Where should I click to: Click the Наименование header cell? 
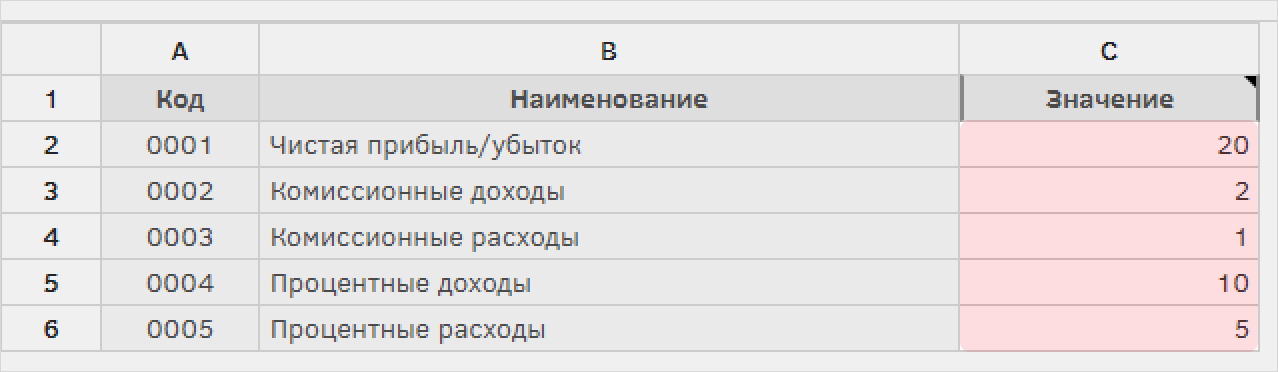pos(609,99)
